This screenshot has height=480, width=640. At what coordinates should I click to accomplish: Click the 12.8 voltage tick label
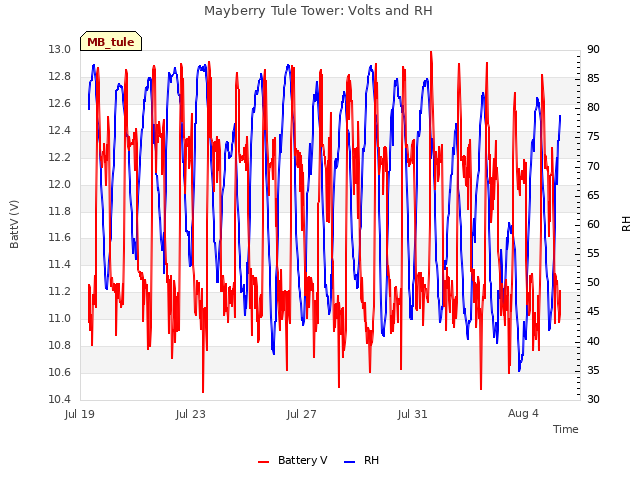click(60, 77)
